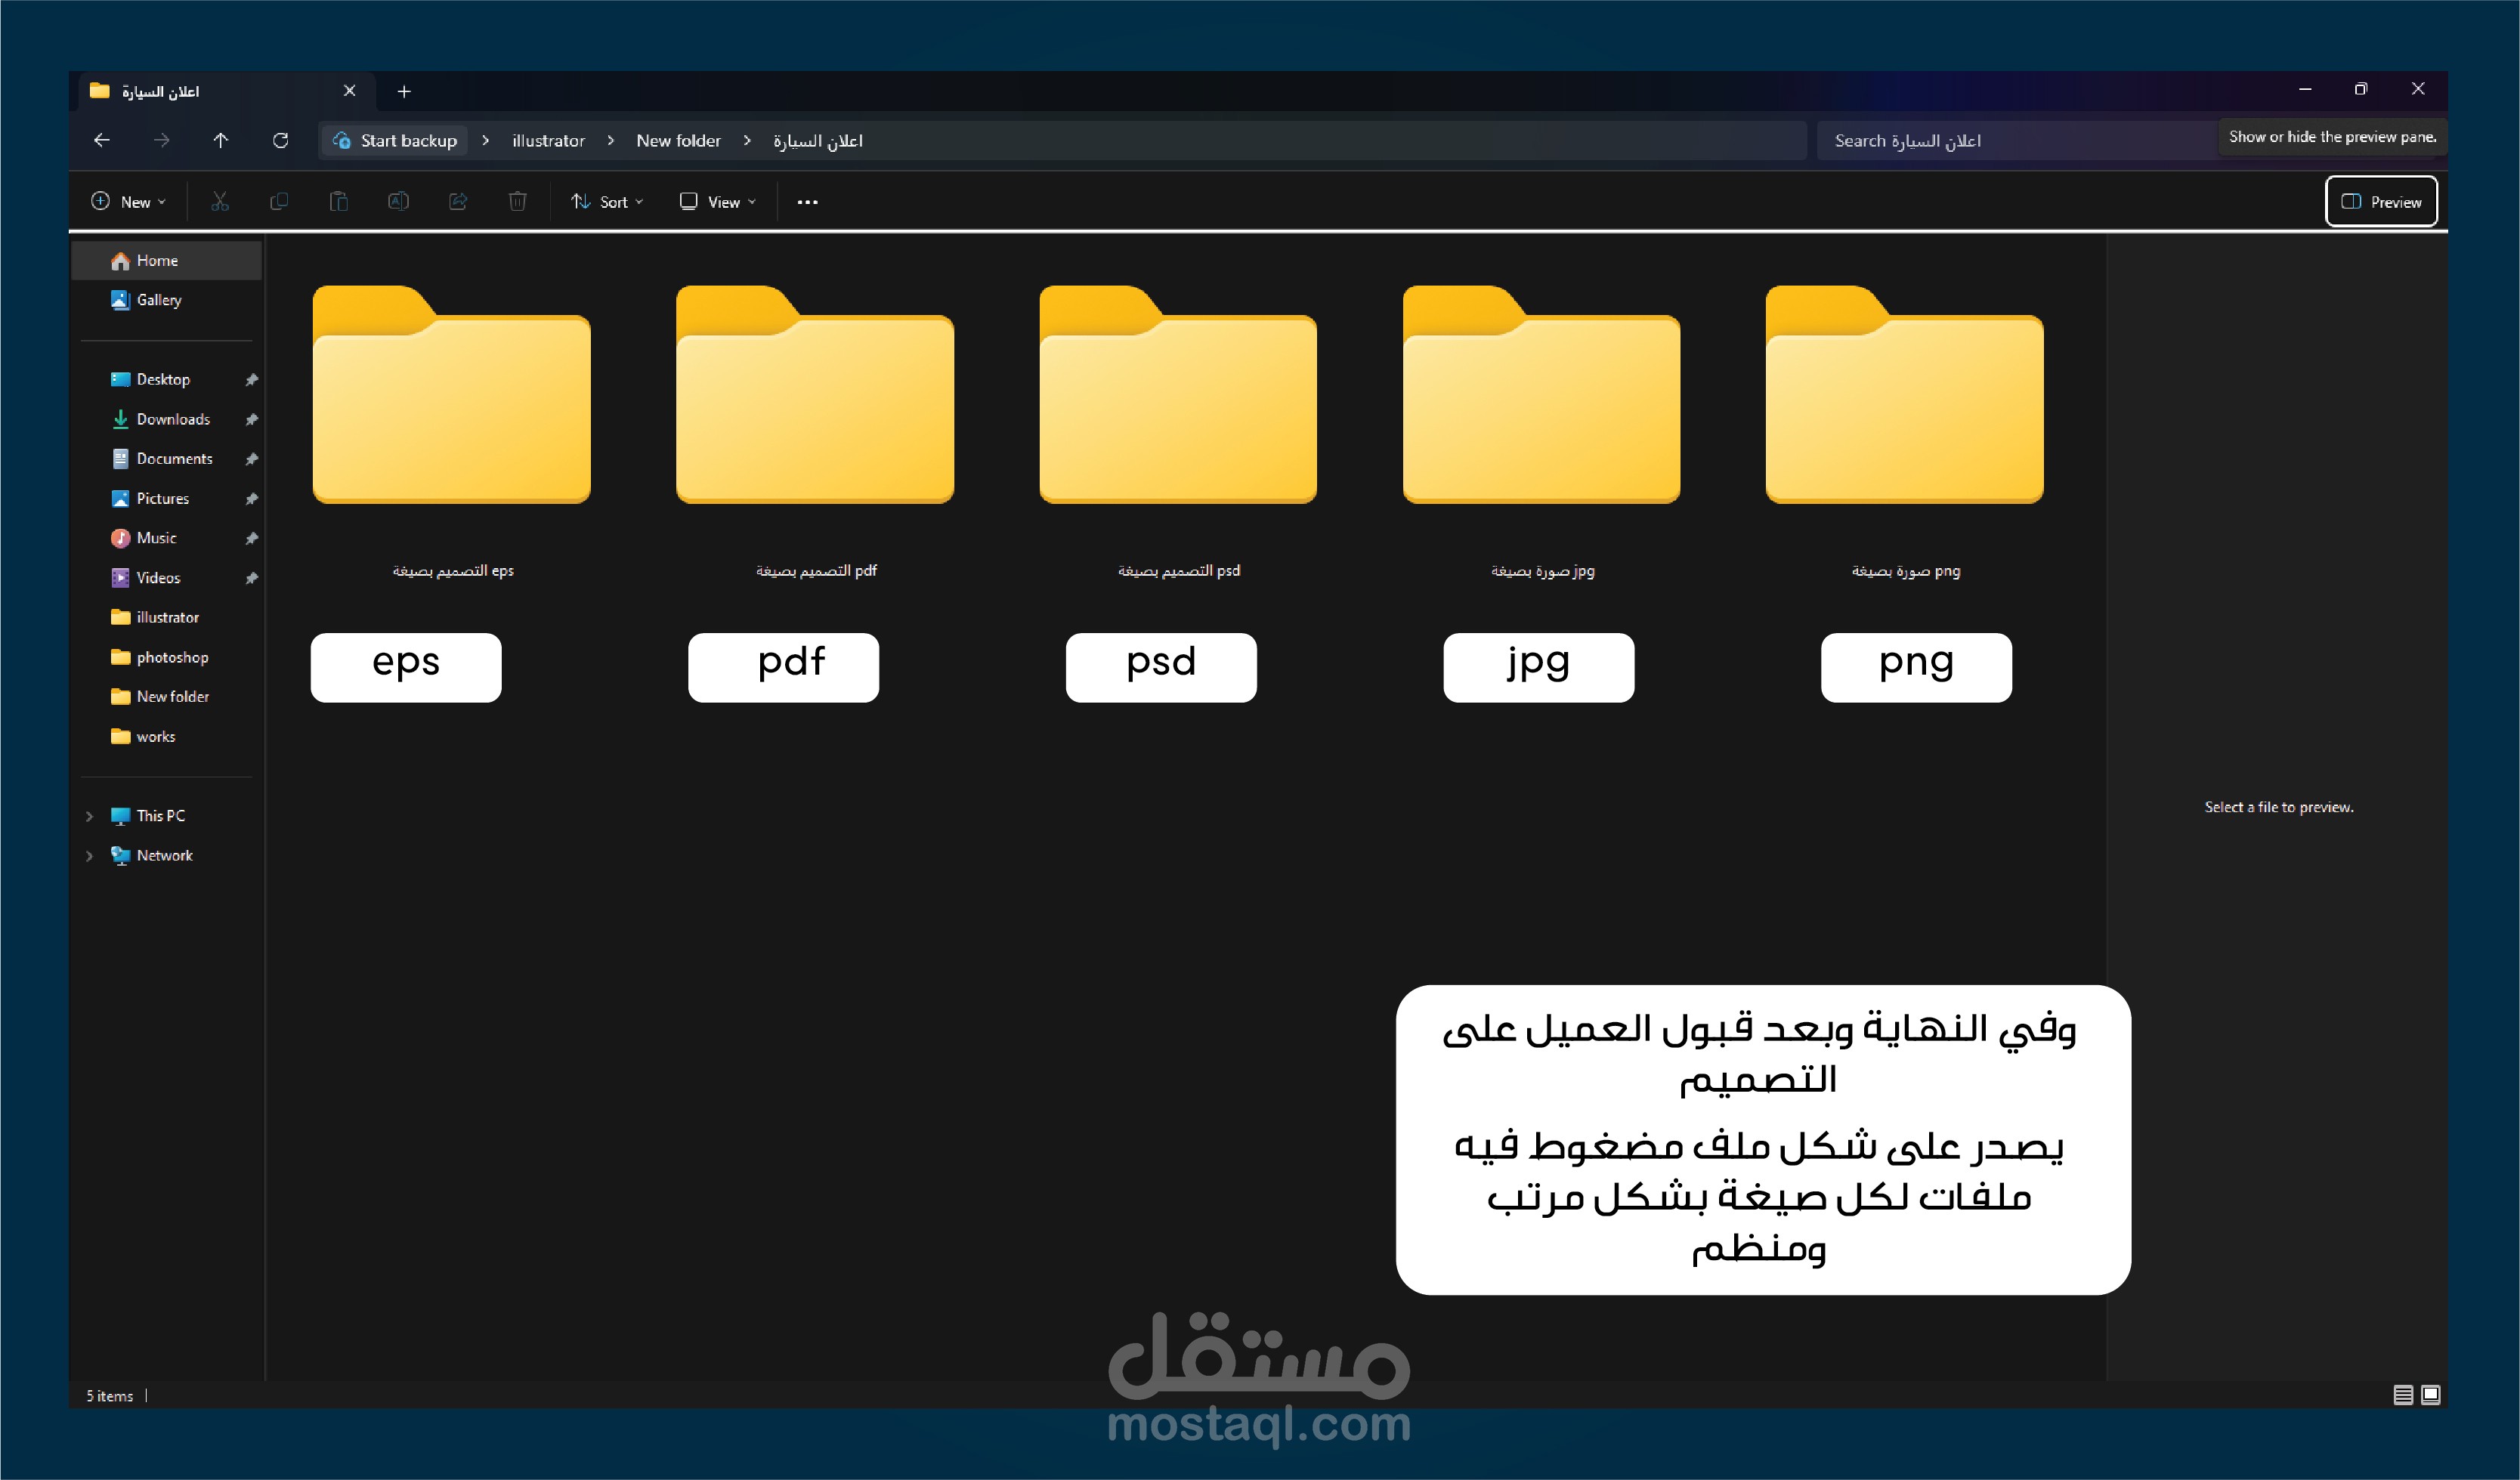Screen dimensions: 2520x1480
Task: Select the png folder thumbnail
Action: pyautogui.click(x=1904, y=397)
